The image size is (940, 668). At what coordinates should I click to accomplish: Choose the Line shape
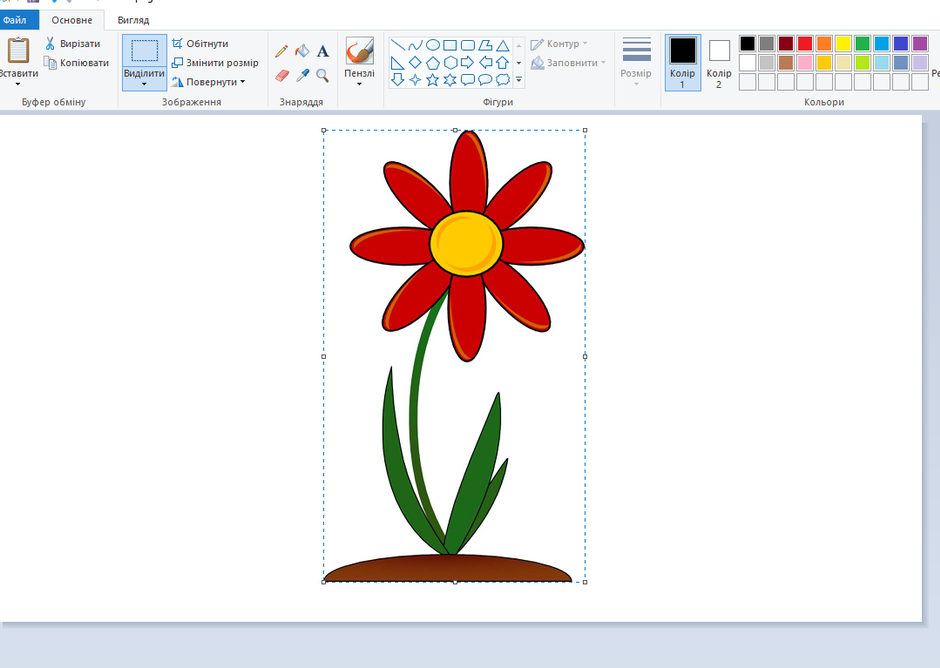[397, 45]
